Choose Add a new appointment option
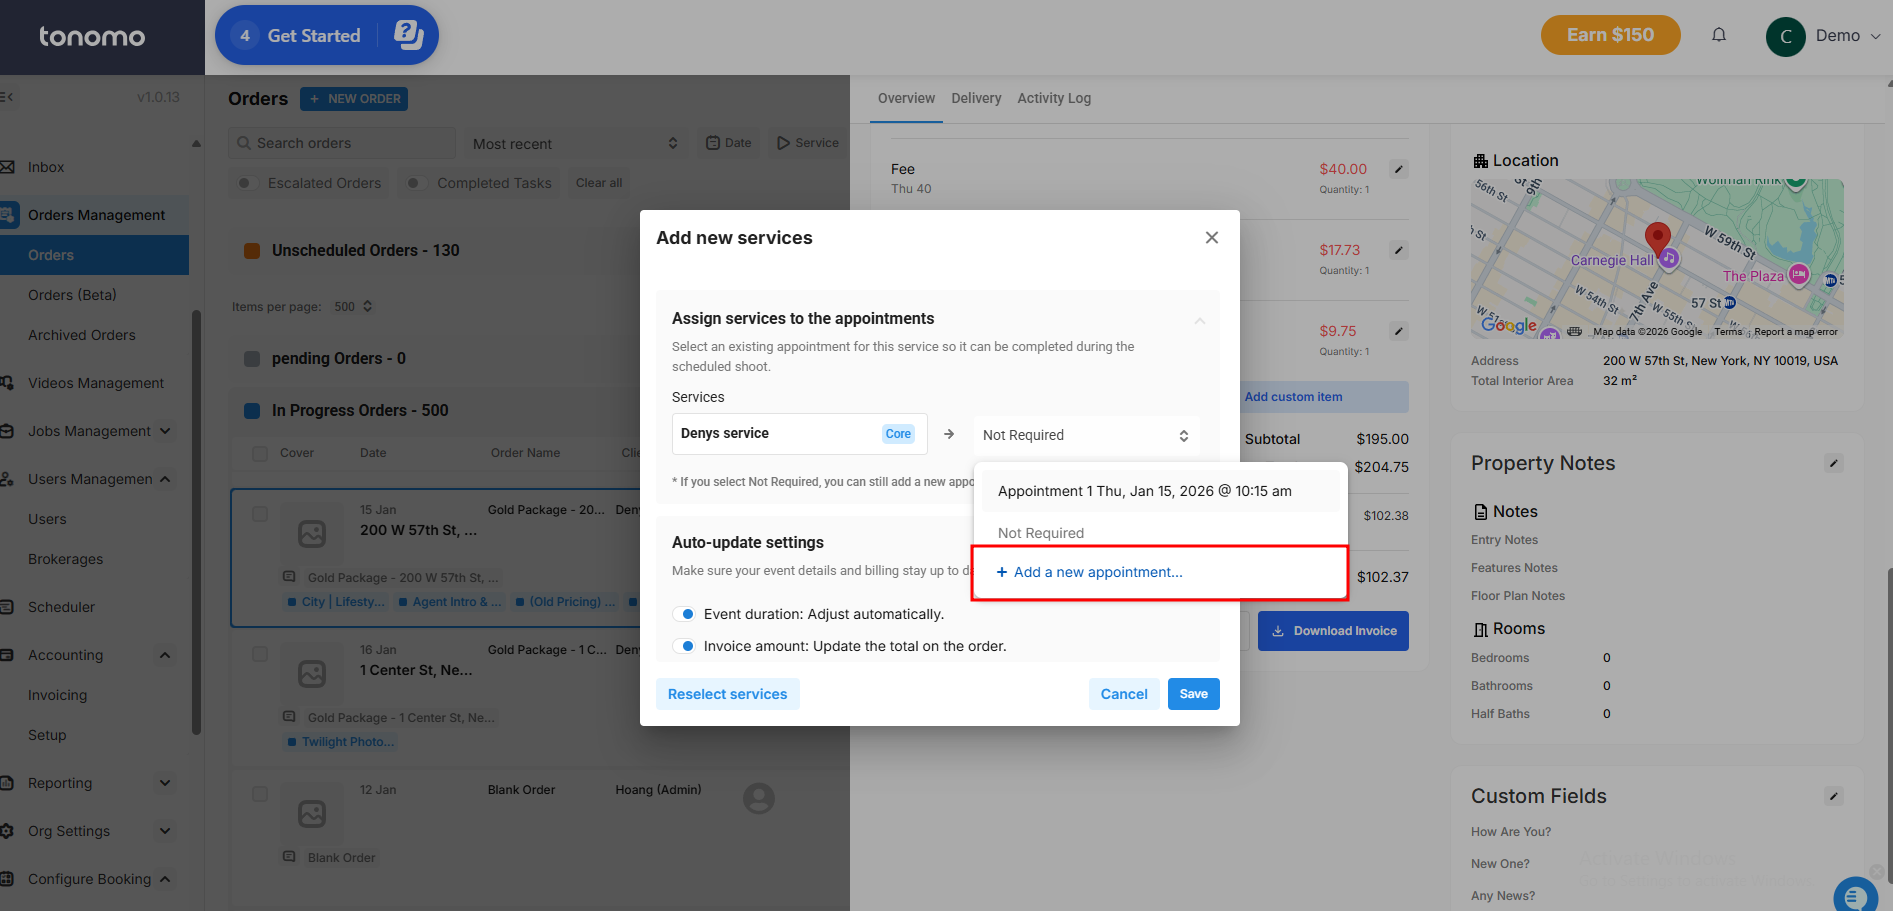 click(x=1098, y=572)
